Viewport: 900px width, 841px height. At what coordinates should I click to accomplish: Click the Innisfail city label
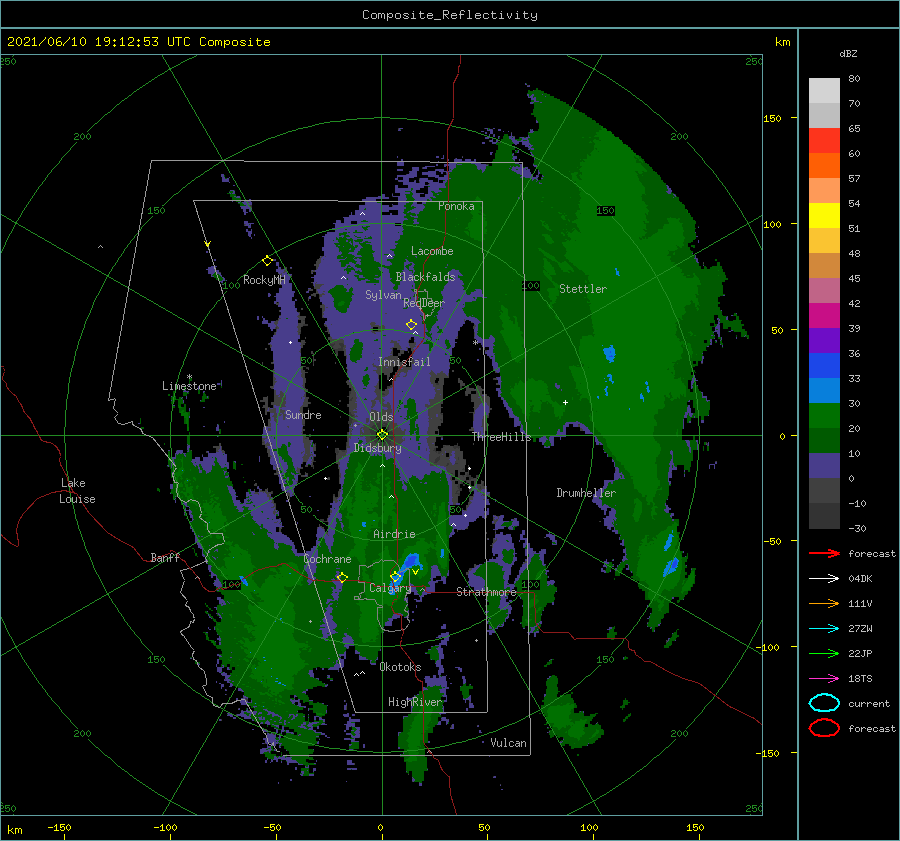click(404, 362)
